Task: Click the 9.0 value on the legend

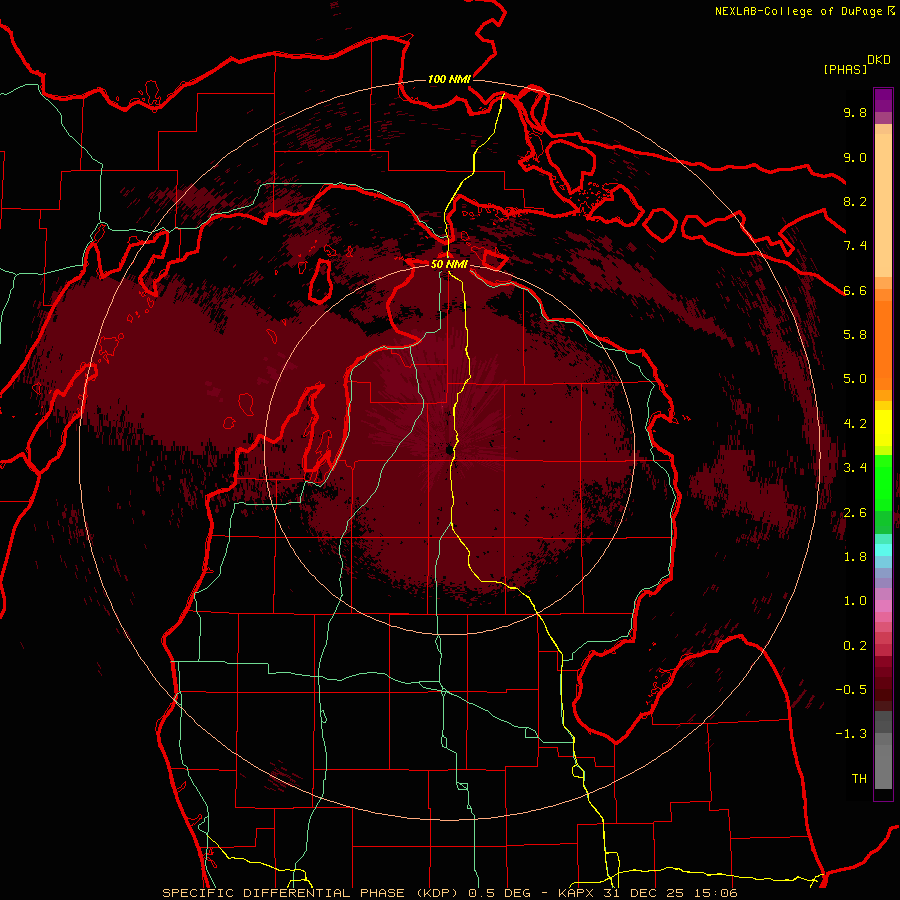Action: 855,157
